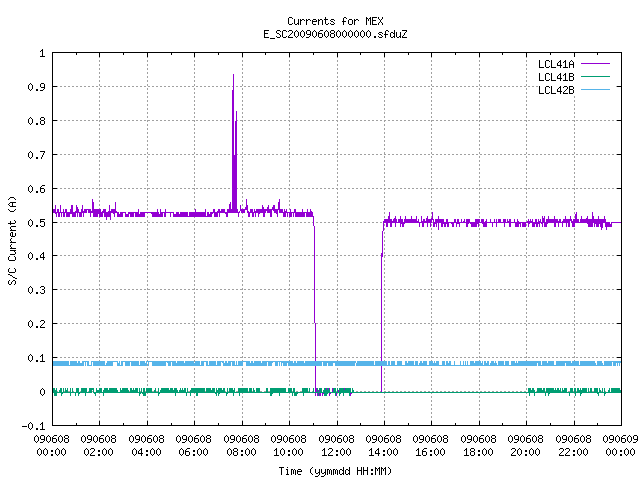The width and height of the screenshot is (640, 480).
Task: Click the blue LCL42B legend line sample
Action: click(x=595, y=90)
